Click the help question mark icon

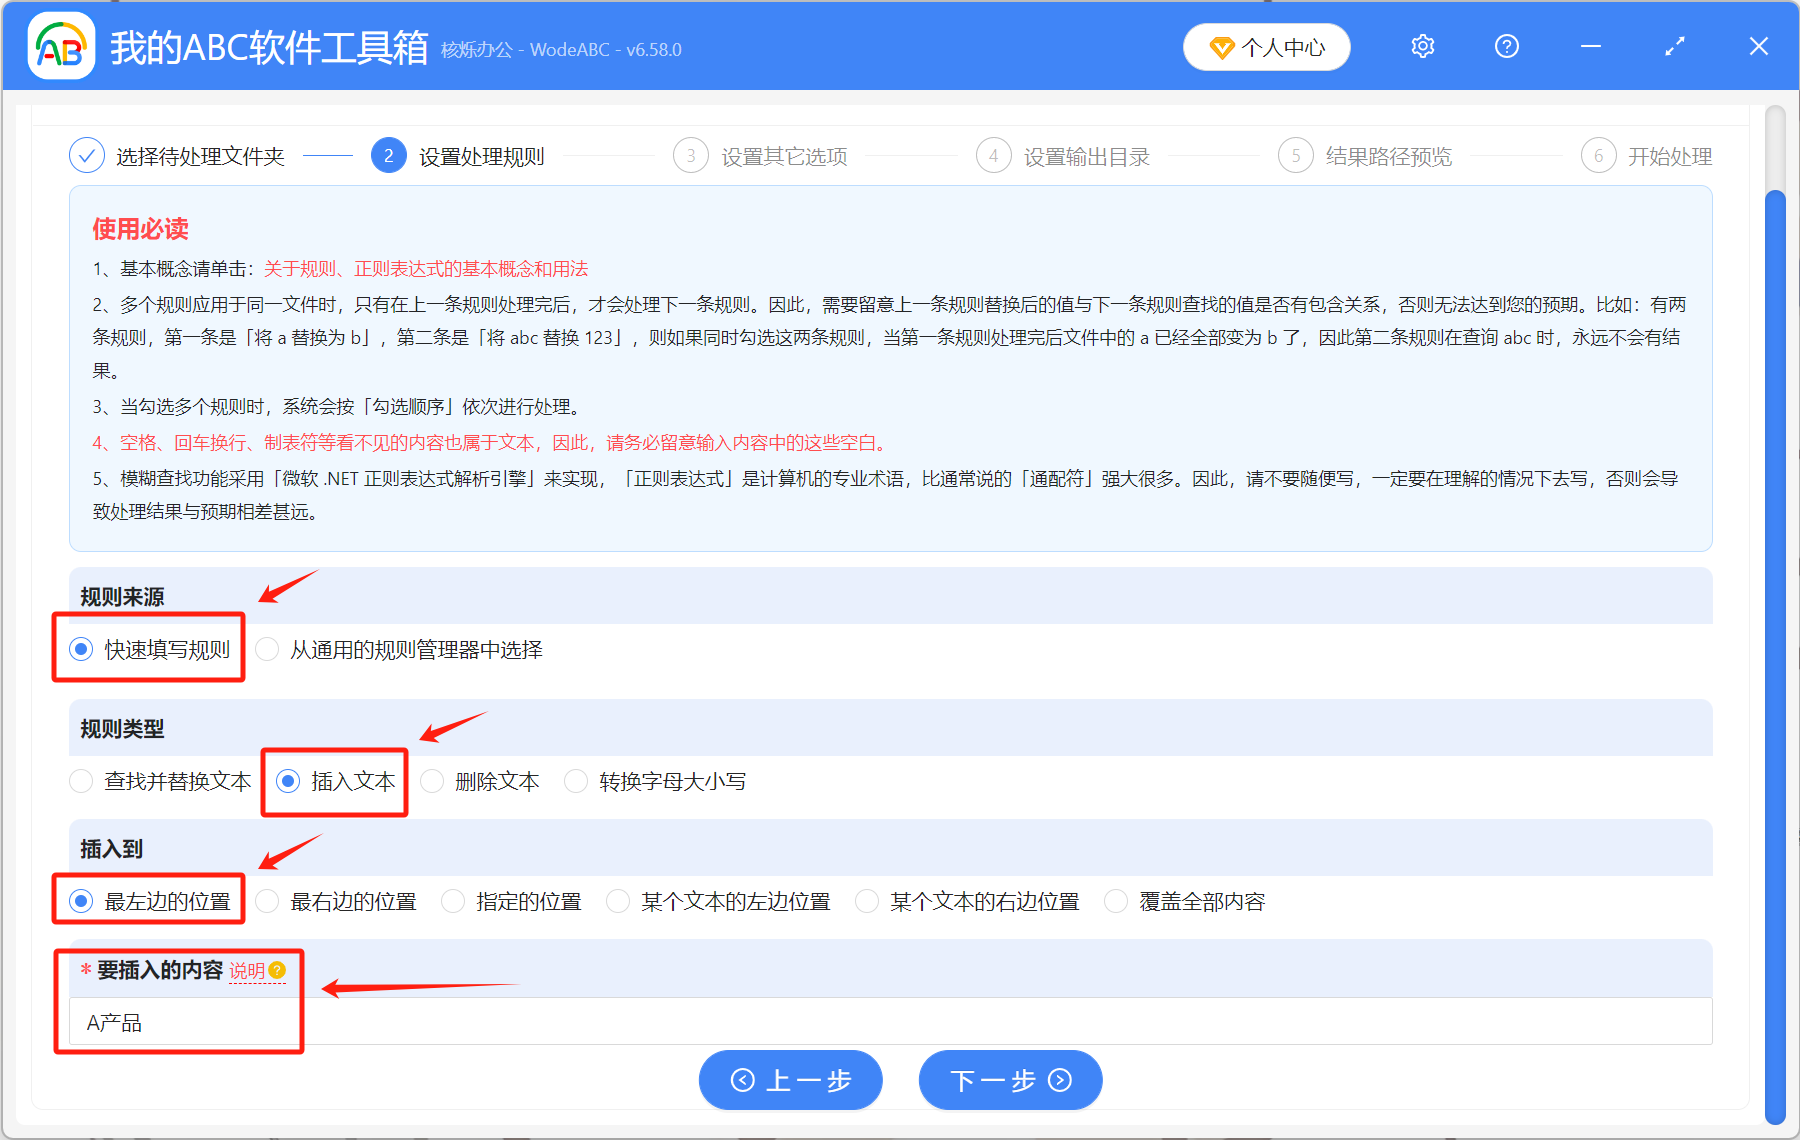(1506, 46)
